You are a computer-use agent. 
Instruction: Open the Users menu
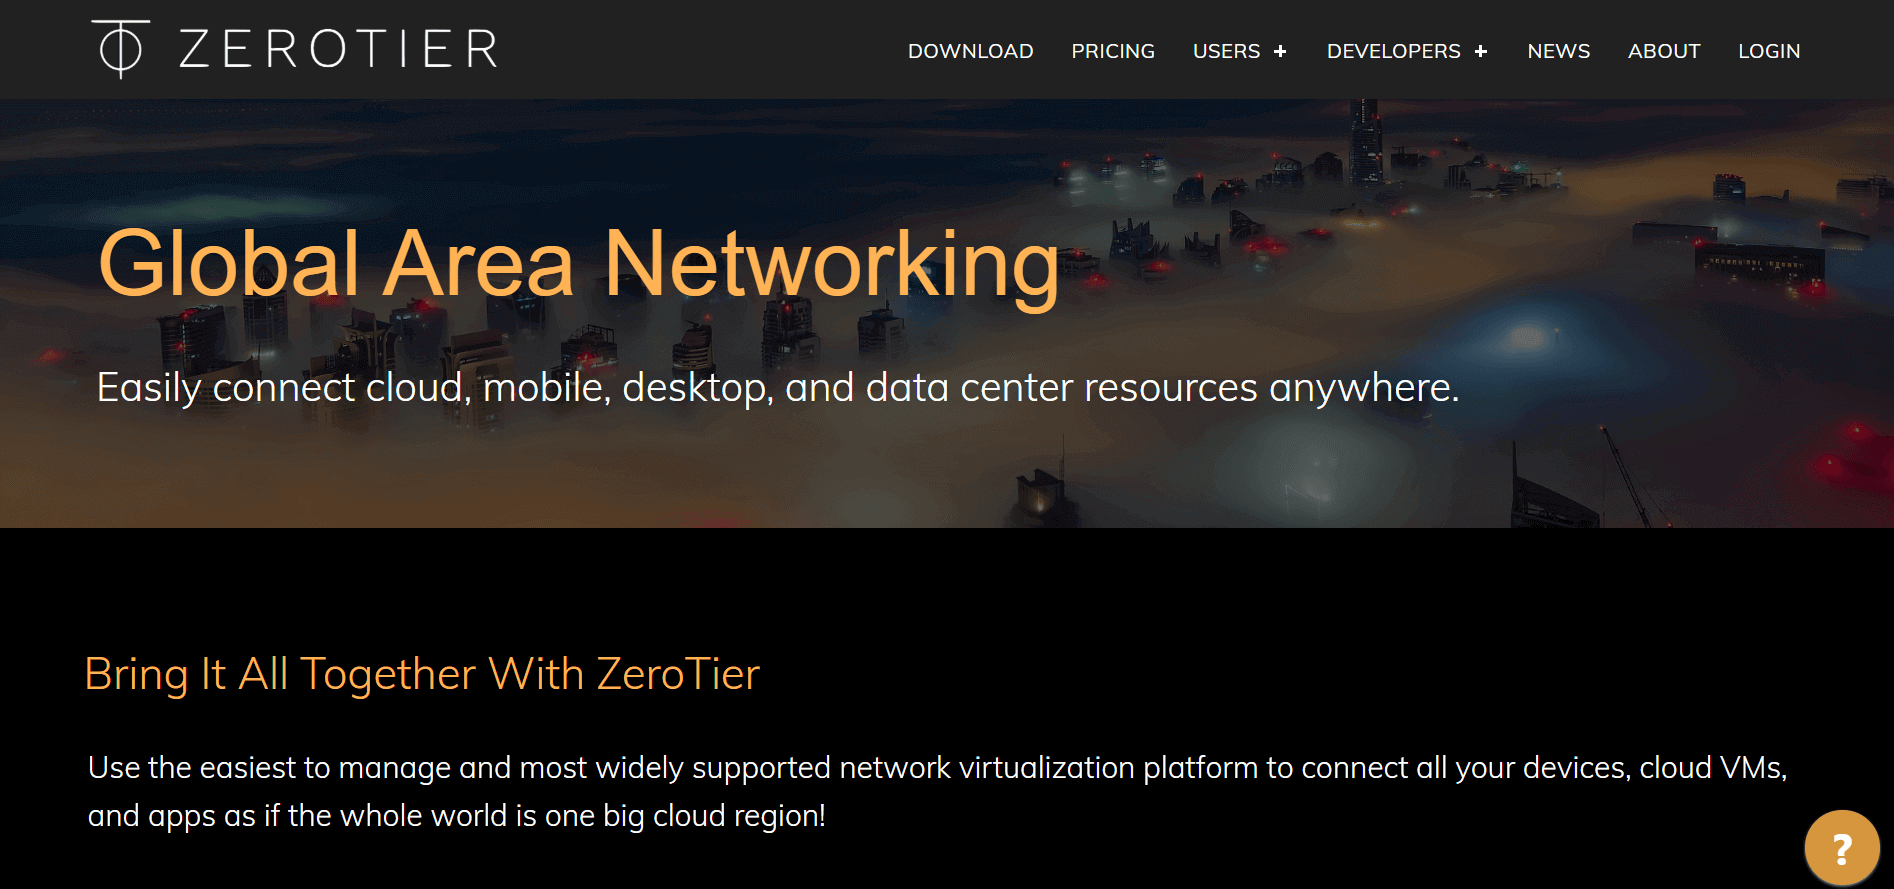pos(1226,51)
